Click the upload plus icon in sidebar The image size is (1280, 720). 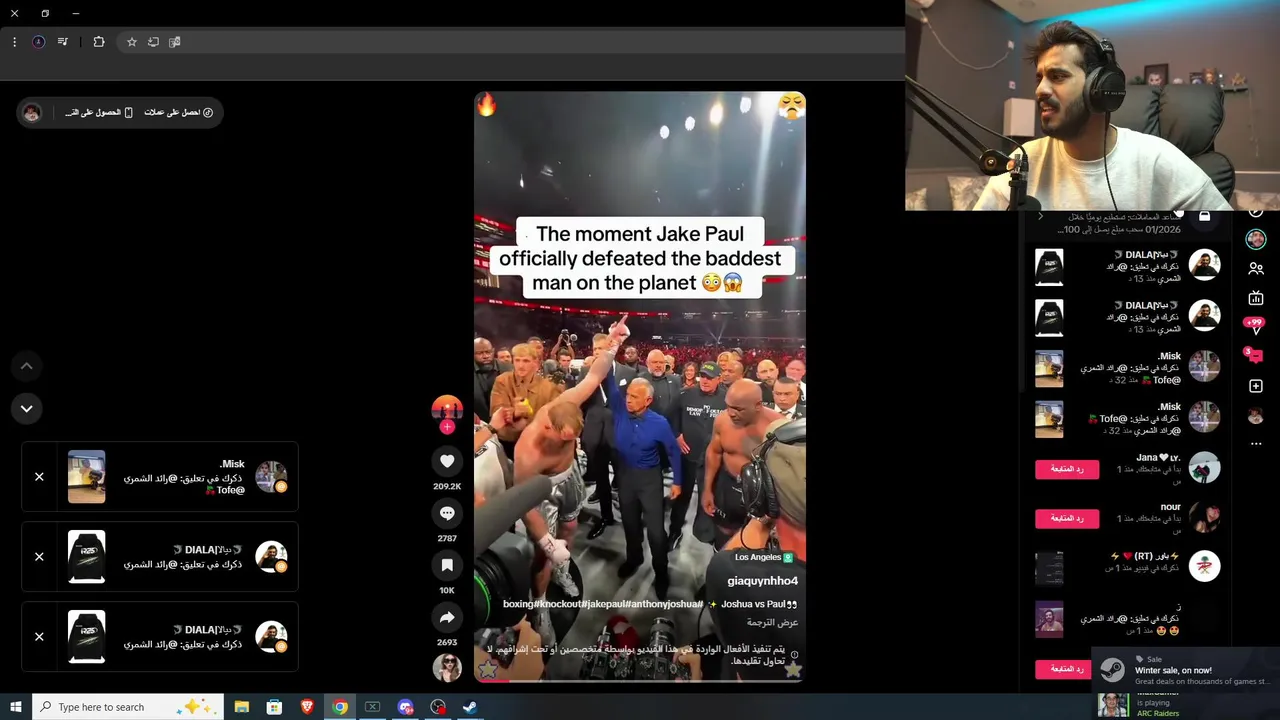(x=1256, y=386)
